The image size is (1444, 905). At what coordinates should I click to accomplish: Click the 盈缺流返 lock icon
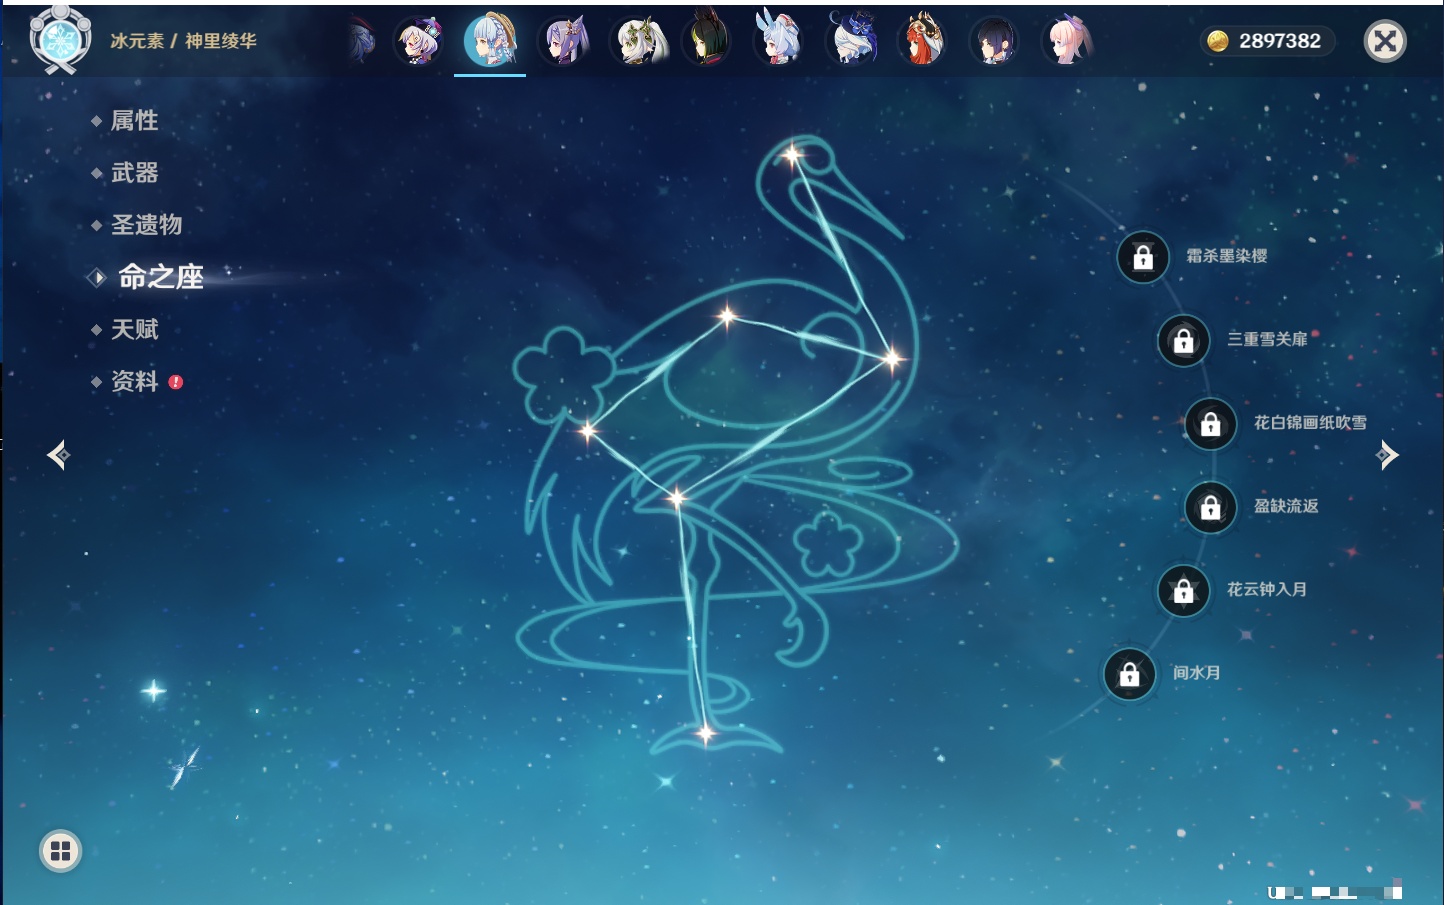tap(1210, 507)
